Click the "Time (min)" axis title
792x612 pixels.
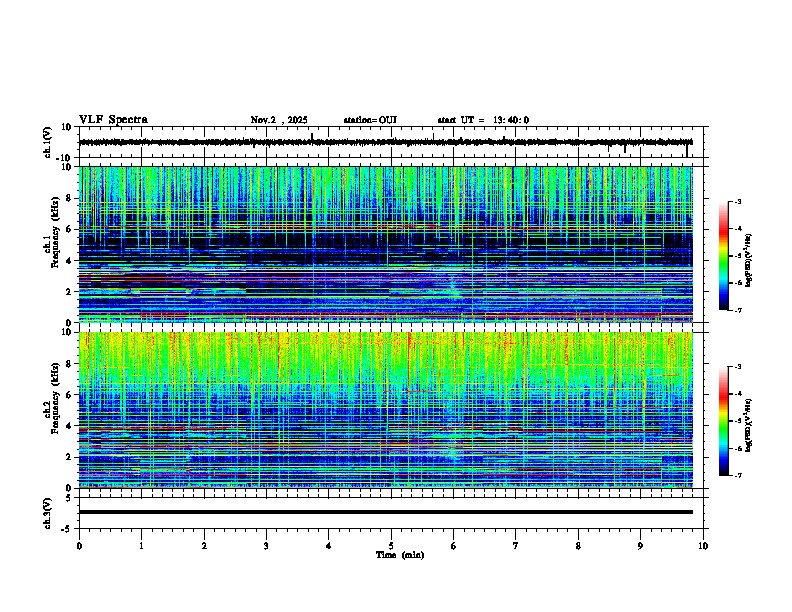point(400,555)
